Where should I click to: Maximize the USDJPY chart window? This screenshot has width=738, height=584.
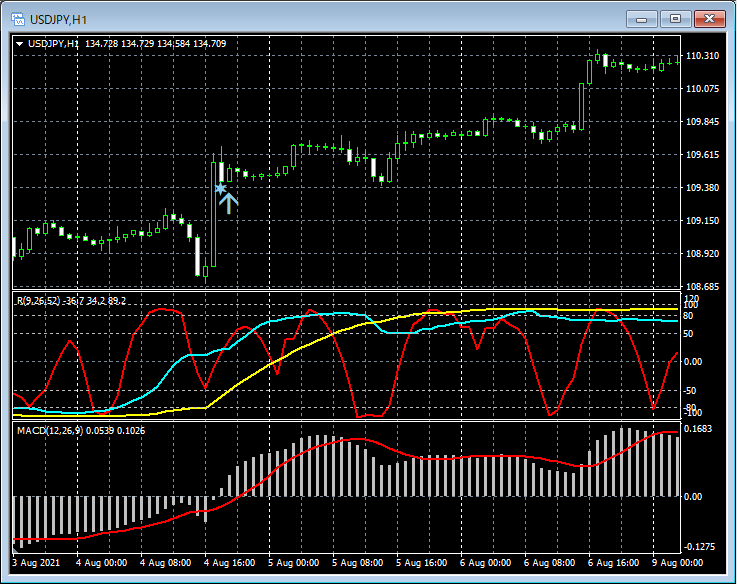pyautogui.click(x=677, y=18)
